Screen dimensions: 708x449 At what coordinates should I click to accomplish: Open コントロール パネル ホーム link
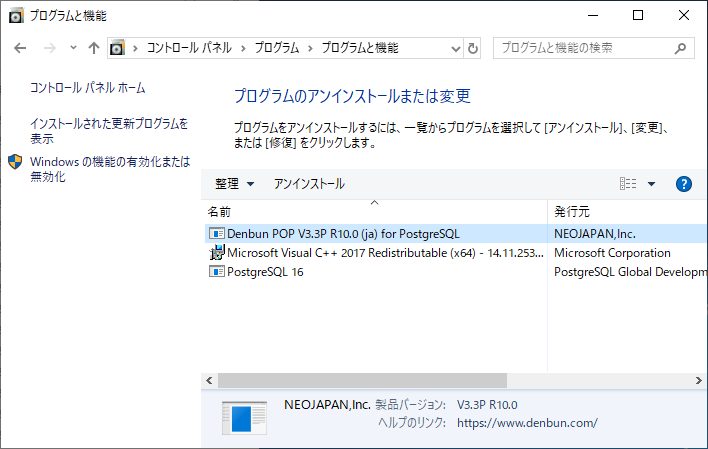click(88, 88)
